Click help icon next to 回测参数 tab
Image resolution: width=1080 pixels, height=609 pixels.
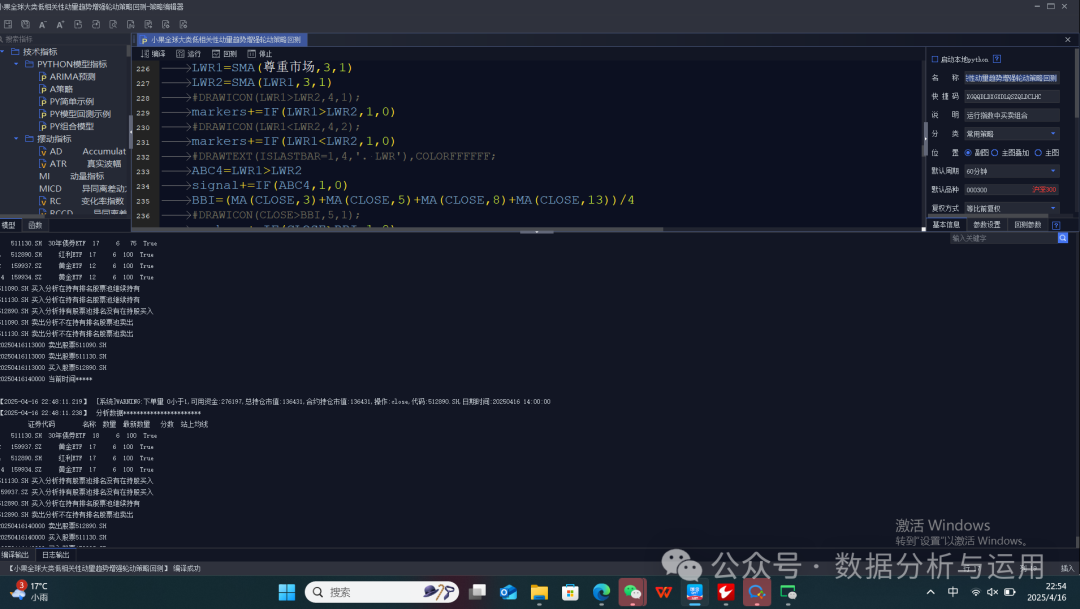(x=1056, y=225)
